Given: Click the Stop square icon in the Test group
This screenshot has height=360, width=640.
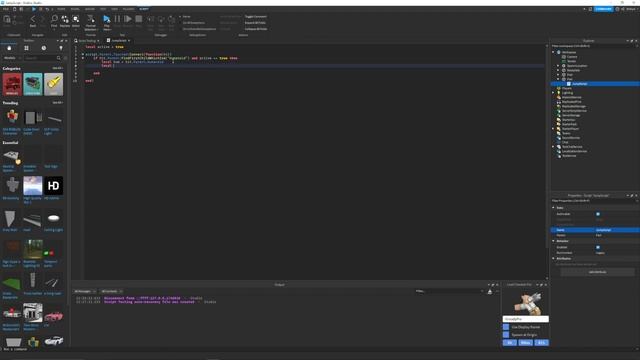Looking at the screenshot, I should tap(139, 19).
